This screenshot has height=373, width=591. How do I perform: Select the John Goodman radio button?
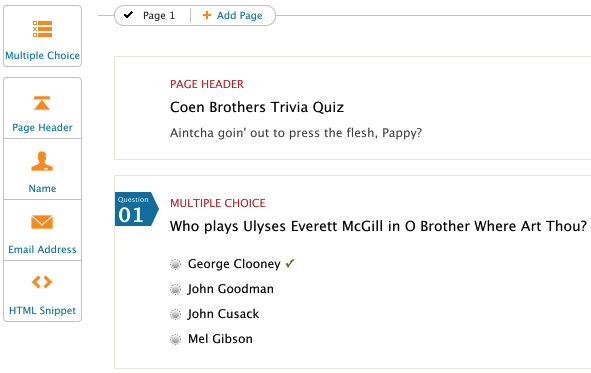[x=175, y=289]
